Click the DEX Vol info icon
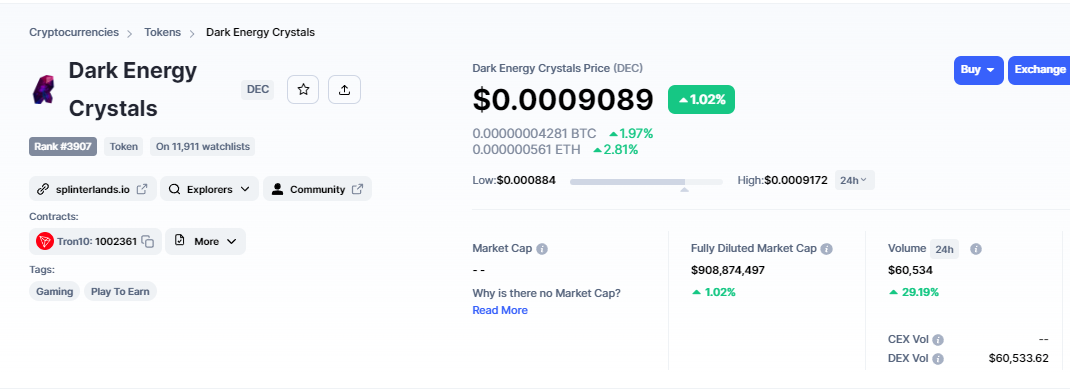The image size is (1070, 391). tap(938, 358)
